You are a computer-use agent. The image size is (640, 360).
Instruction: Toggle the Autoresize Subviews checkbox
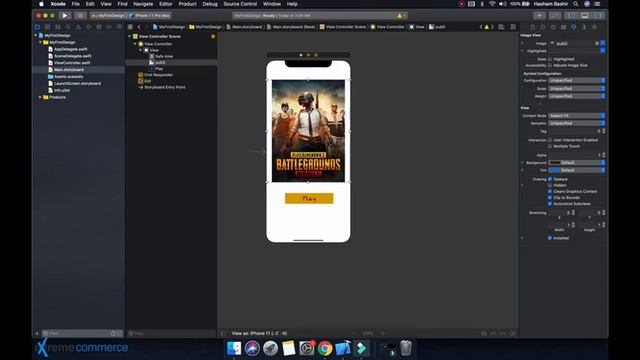pos(550,204)
